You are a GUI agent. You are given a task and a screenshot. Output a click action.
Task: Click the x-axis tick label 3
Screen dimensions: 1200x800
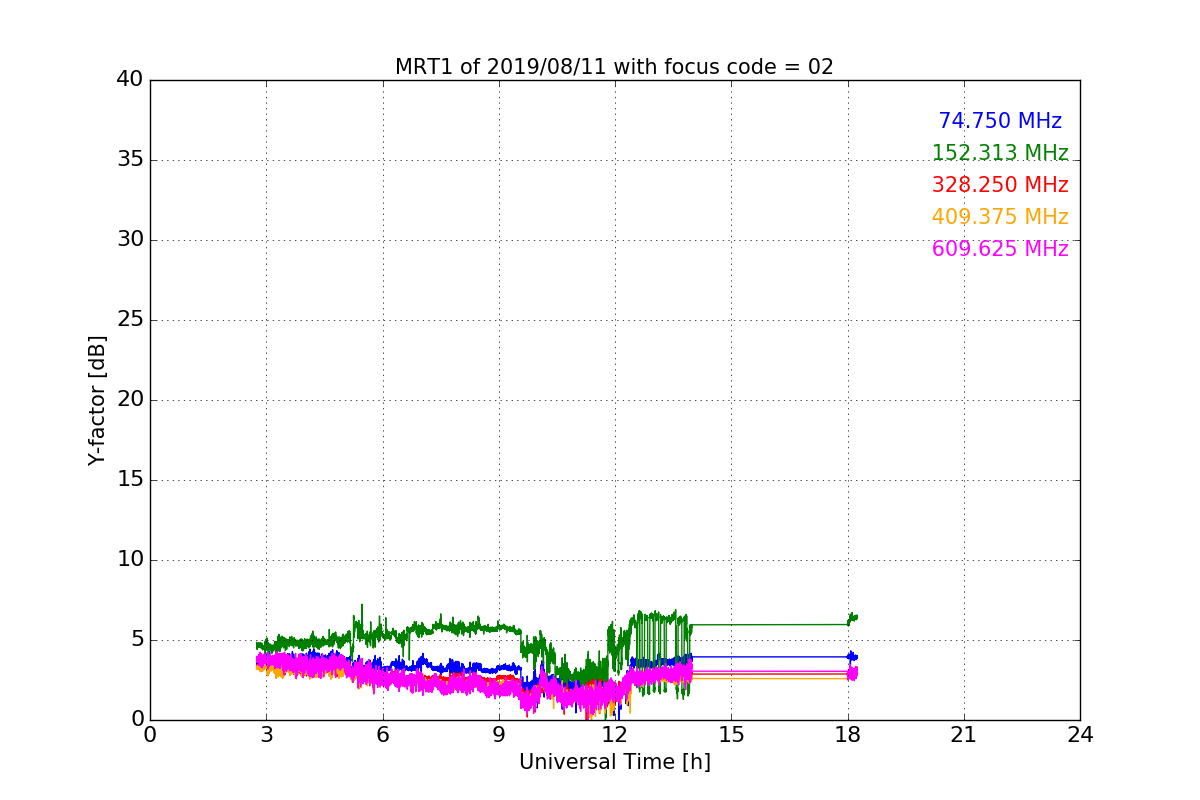click(x=266, y=734)
